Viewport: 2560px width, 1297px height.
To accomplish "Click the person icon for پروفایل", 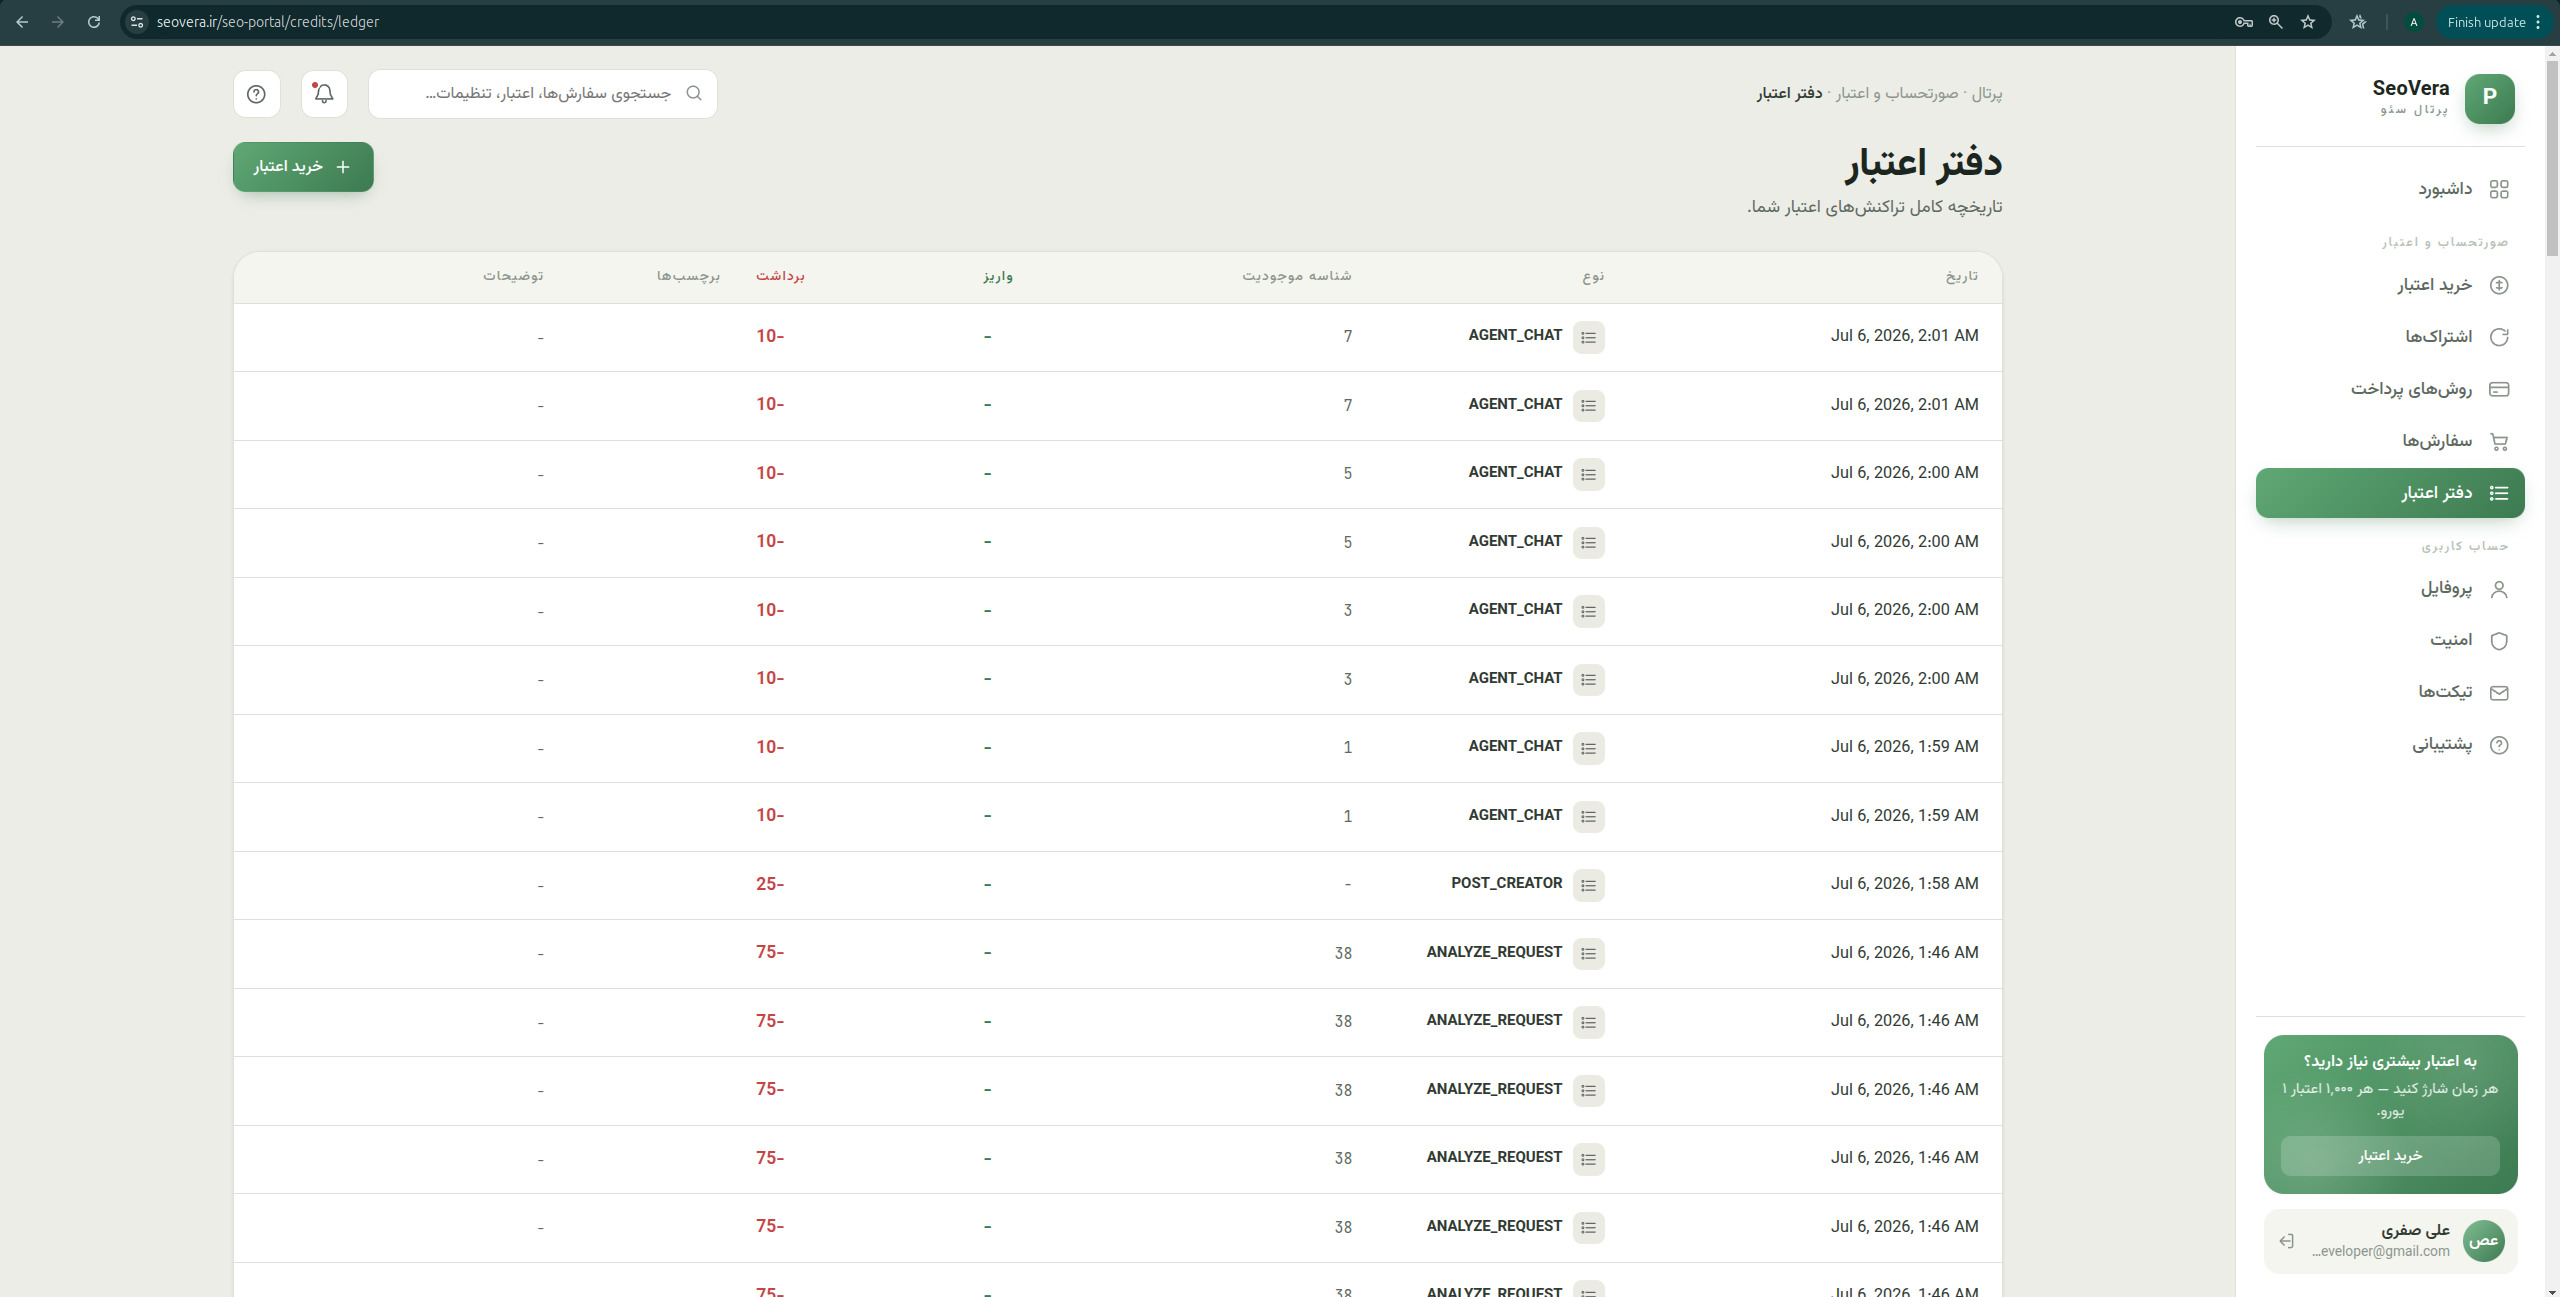I will 2499,589.
